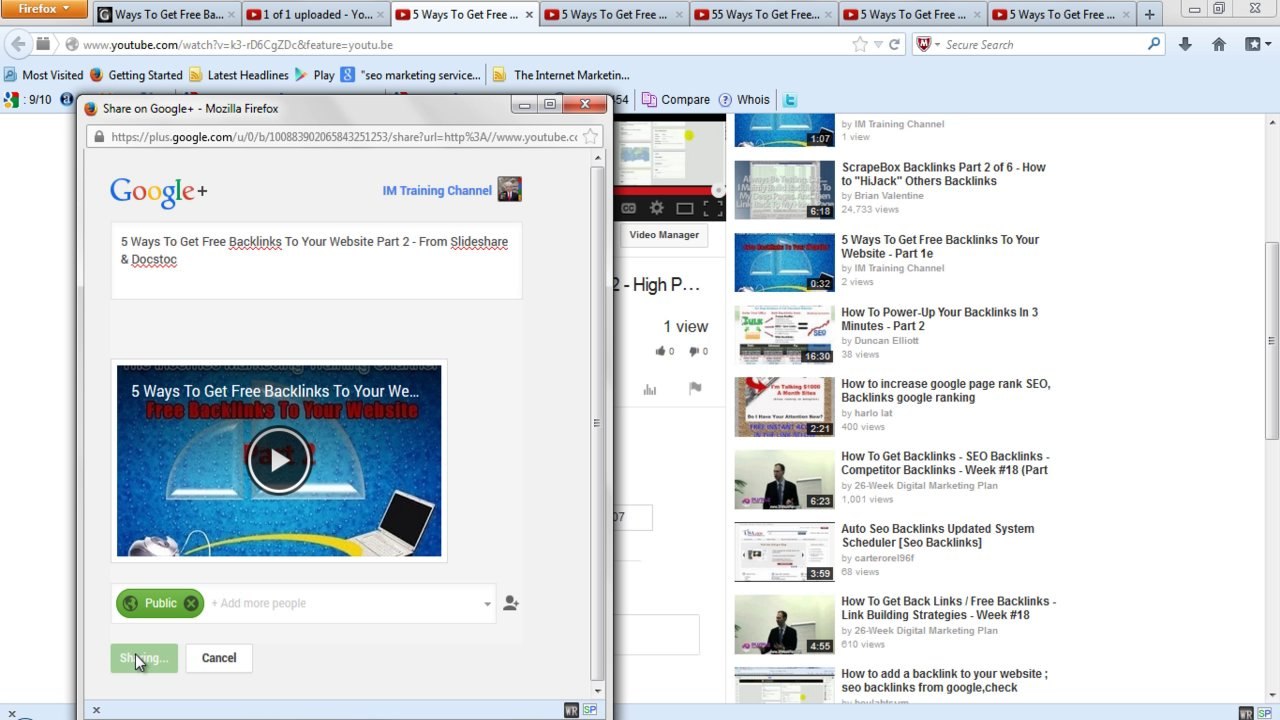Click the search magnifier in Secure Search

(1154, 44)
